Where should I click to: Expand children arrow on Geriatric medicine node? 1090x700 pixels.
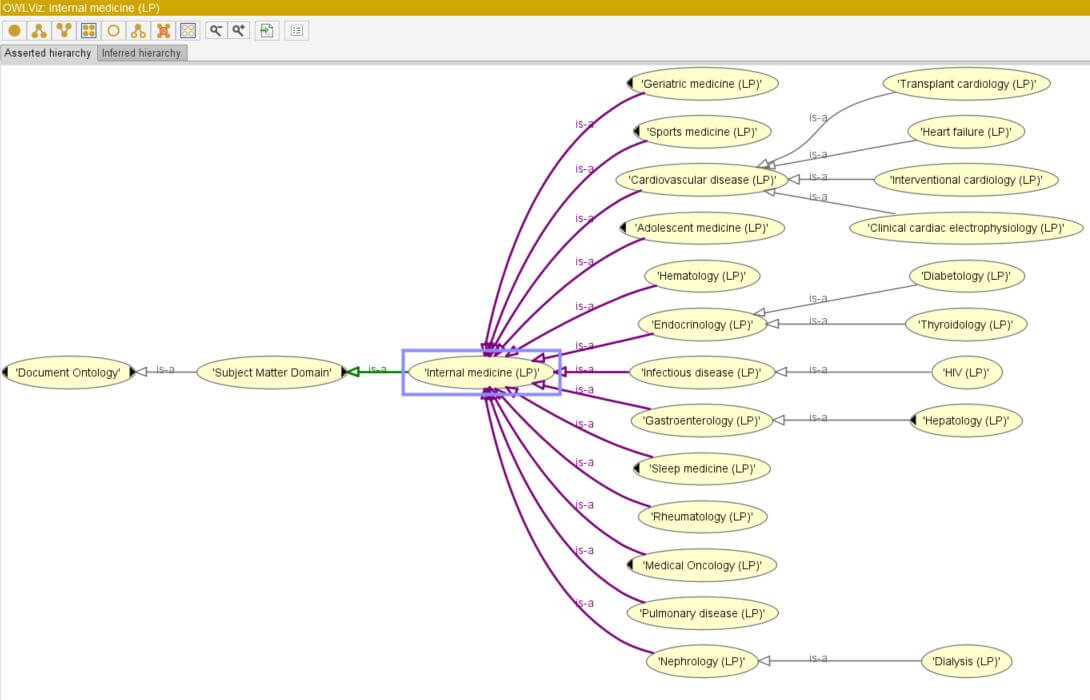click(630, 83)
